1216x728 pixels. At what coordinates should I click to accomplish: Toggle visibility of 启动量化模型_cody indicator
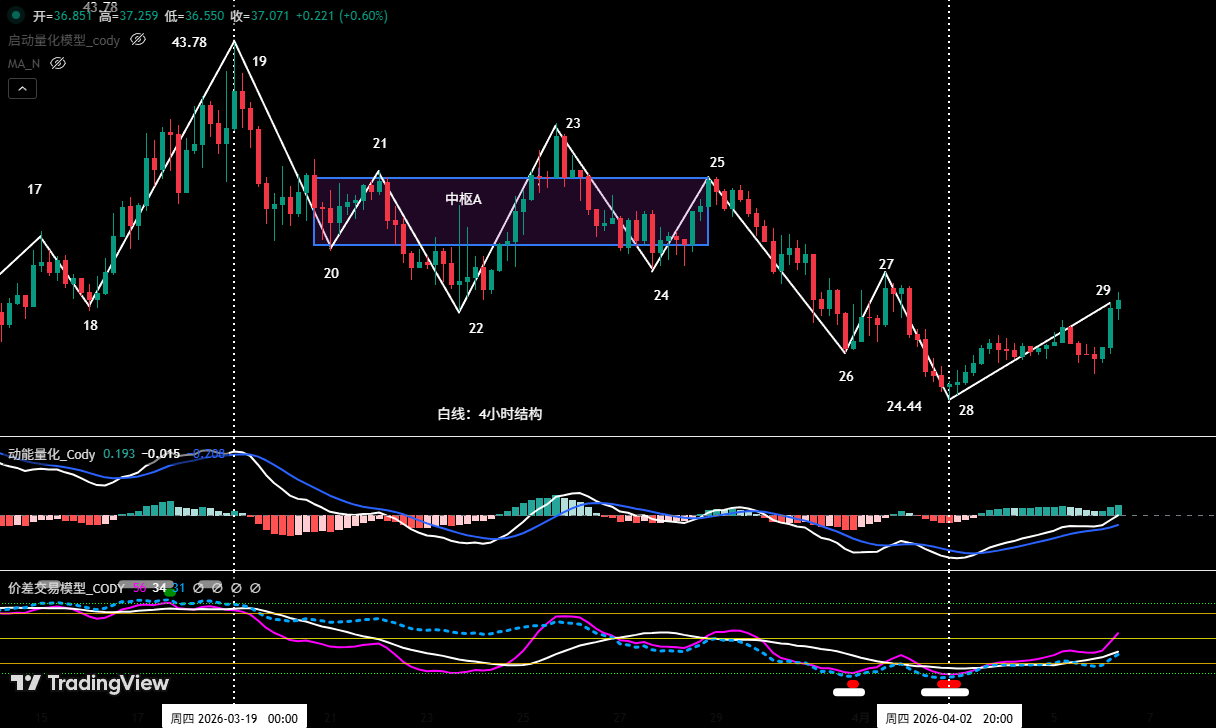138,39
